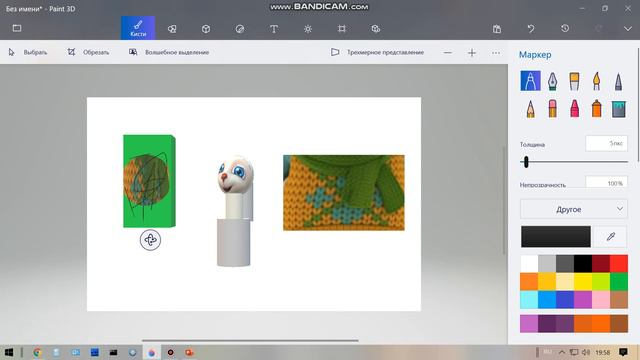
Task: Click the horizontal canvas scrollbar
Action: 250,340
